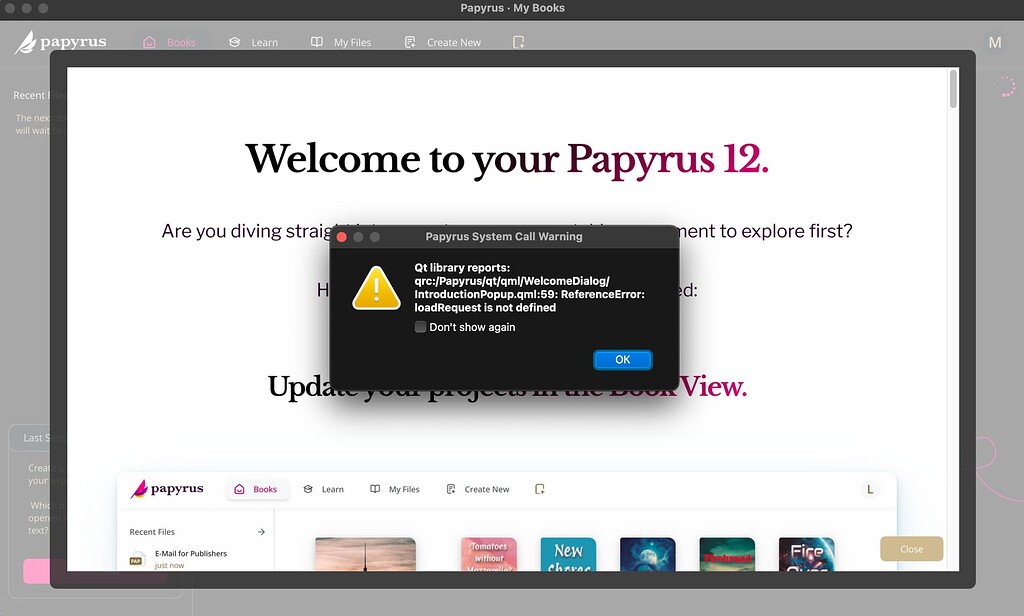This screenshot has height=616, width=1024.
Task: Click the Close button of the welcome popup
Action: 911,548
